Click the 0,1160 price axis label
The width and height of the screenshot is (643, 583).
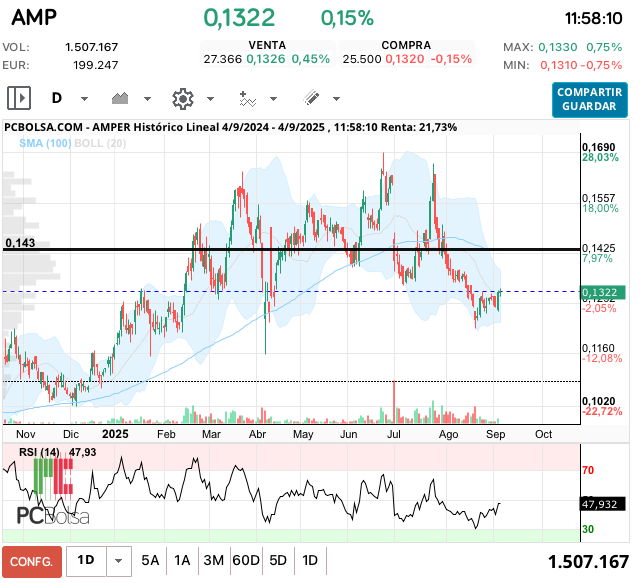pyautogui.click(x=599, y=348)
